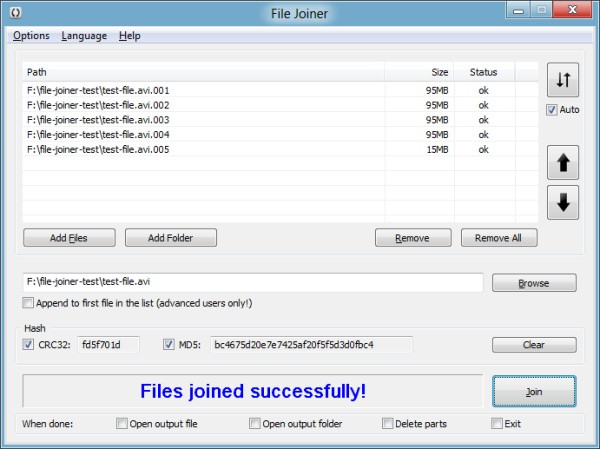Screen dimensions: 600x449
Task: Click the Files joined successfully status bar
Action: point(253,391)
